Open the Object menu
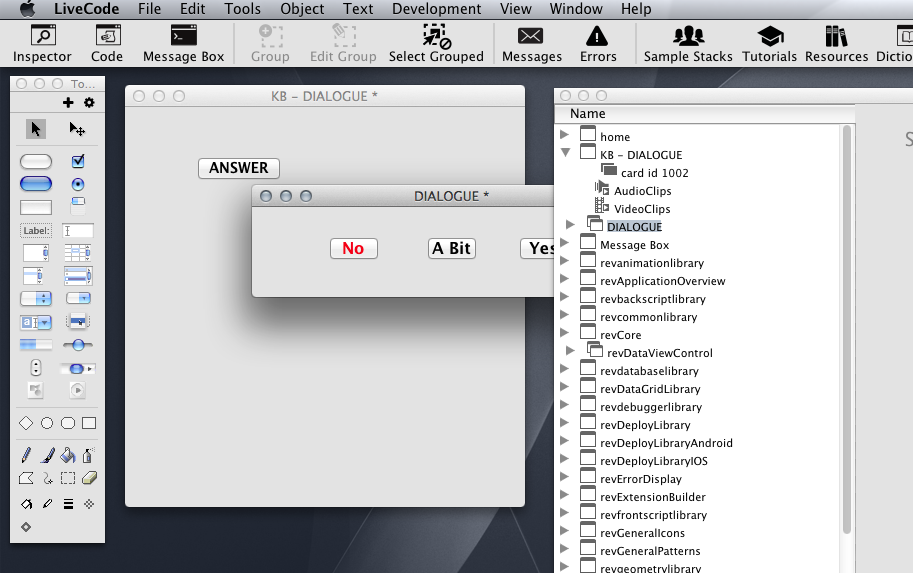The image size is (913, 573). pyautogui.click(x=302, y=9)
